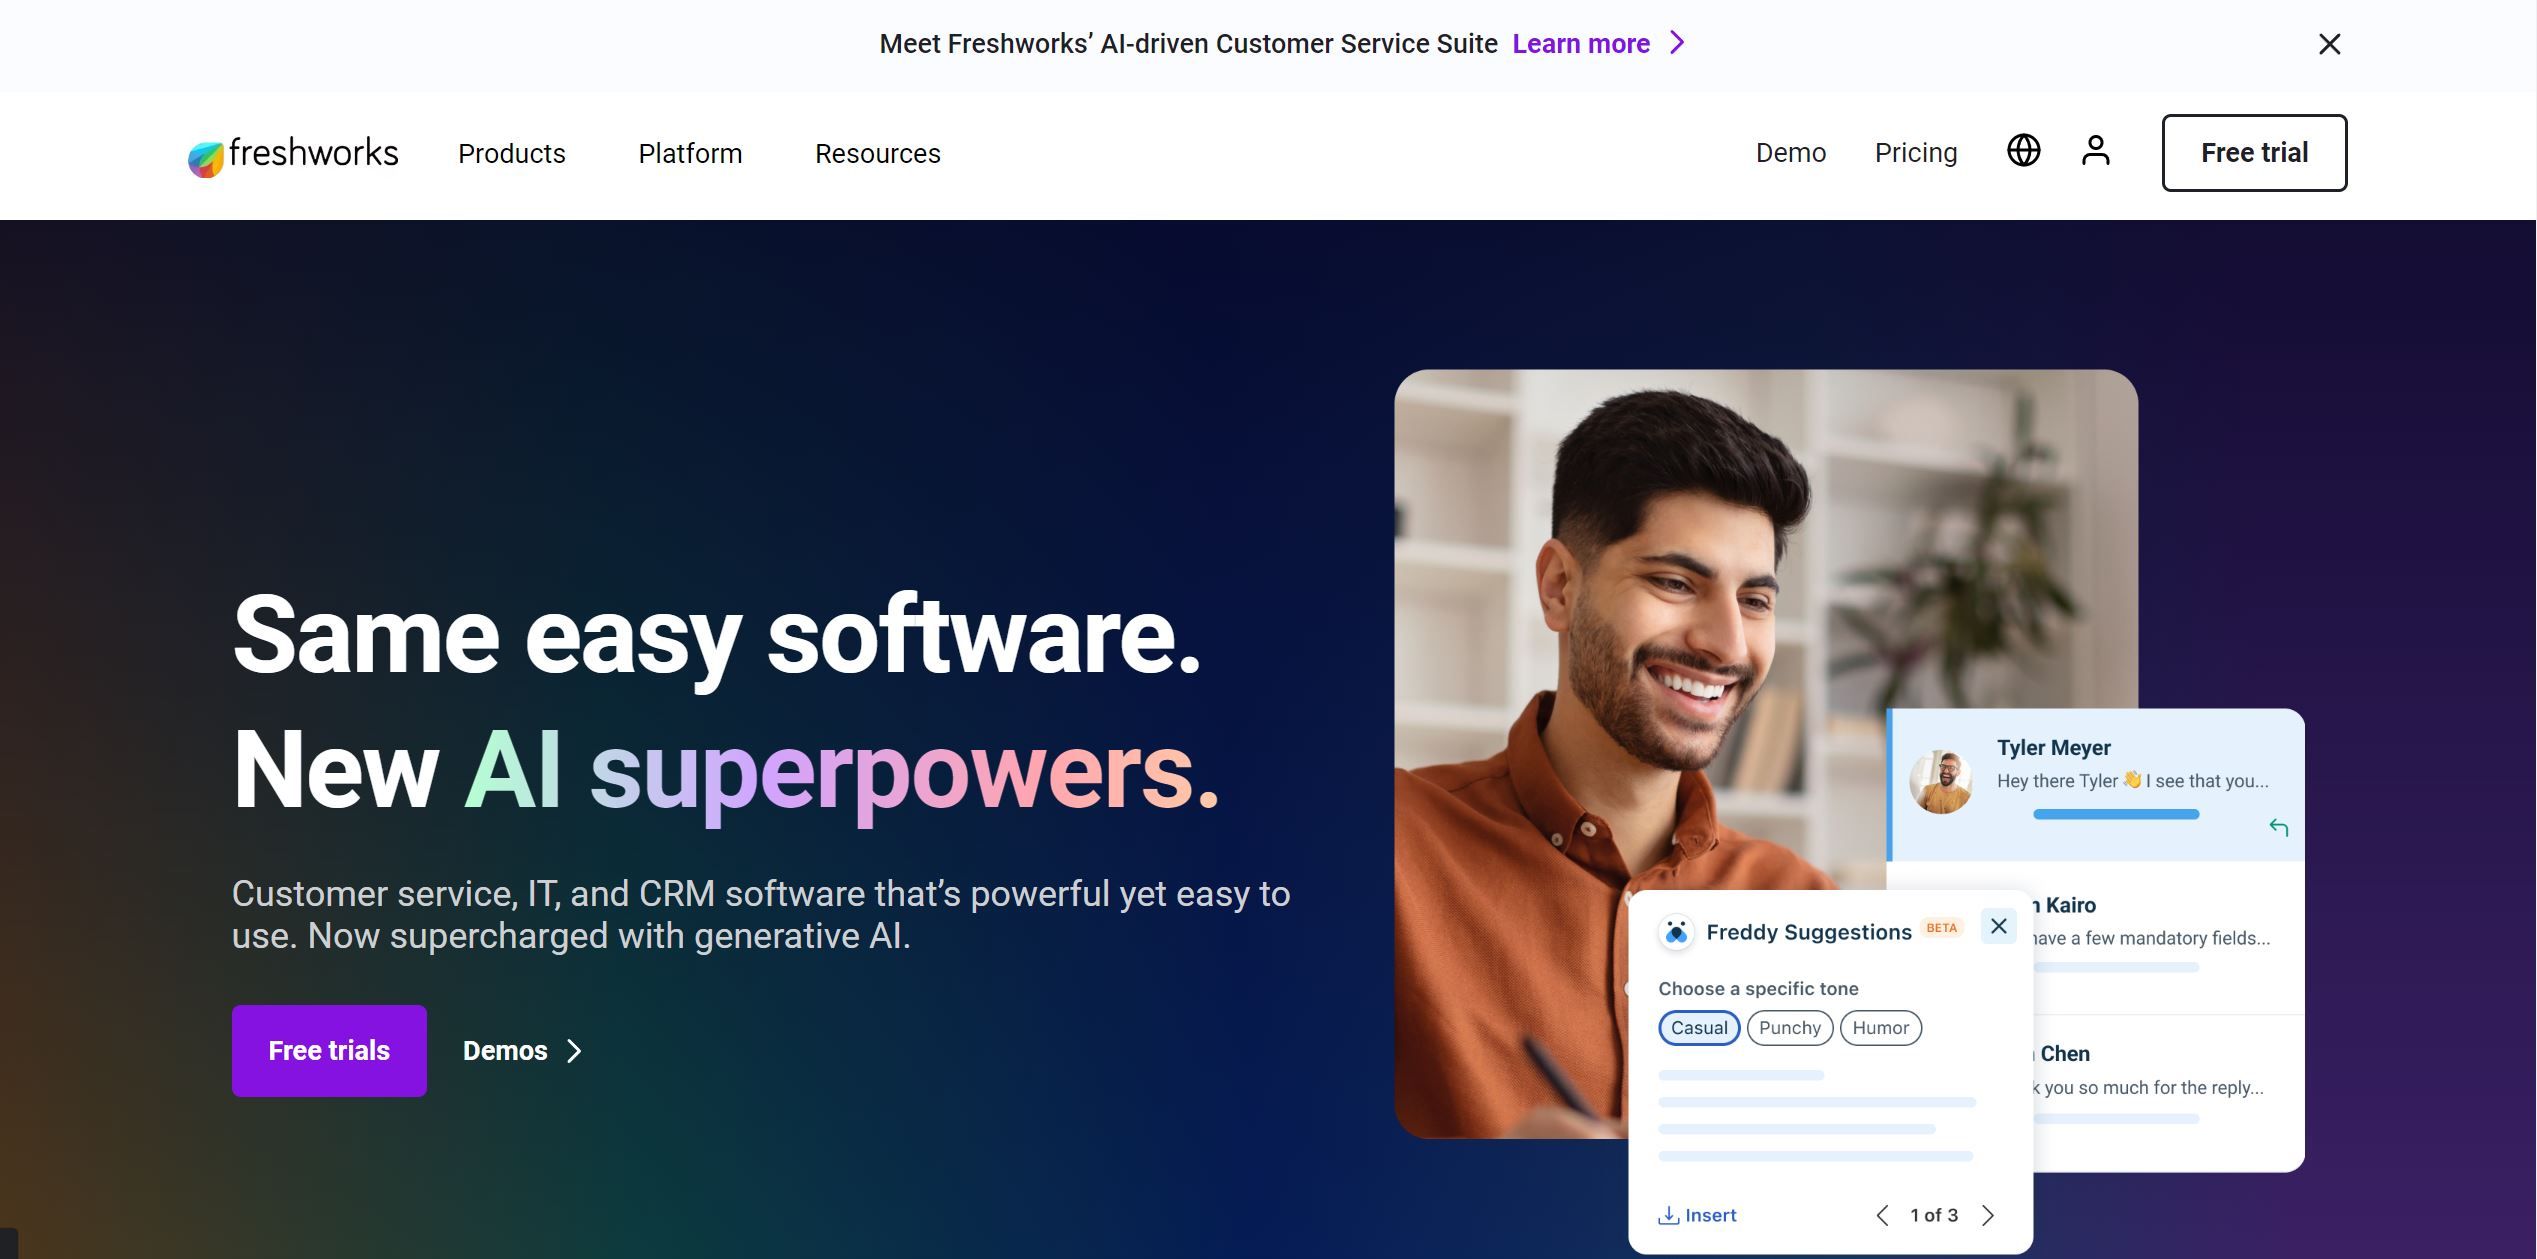The height and width of the screenshot is (1259, 2537).
Task: Navigate to suggestion 2 of 3
Action: point(1987,1214)
